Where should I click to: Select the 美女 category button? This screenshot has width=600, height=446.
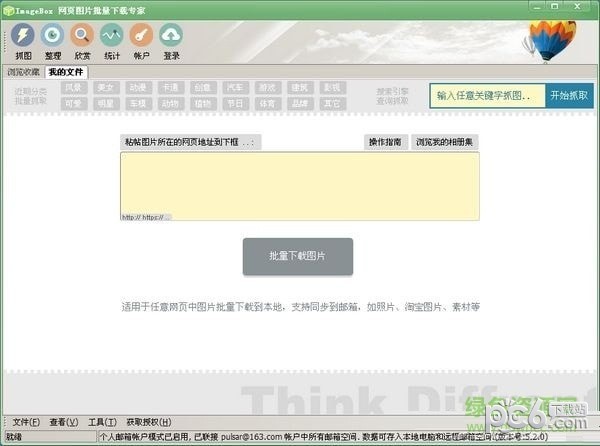(x=106, y=88)
